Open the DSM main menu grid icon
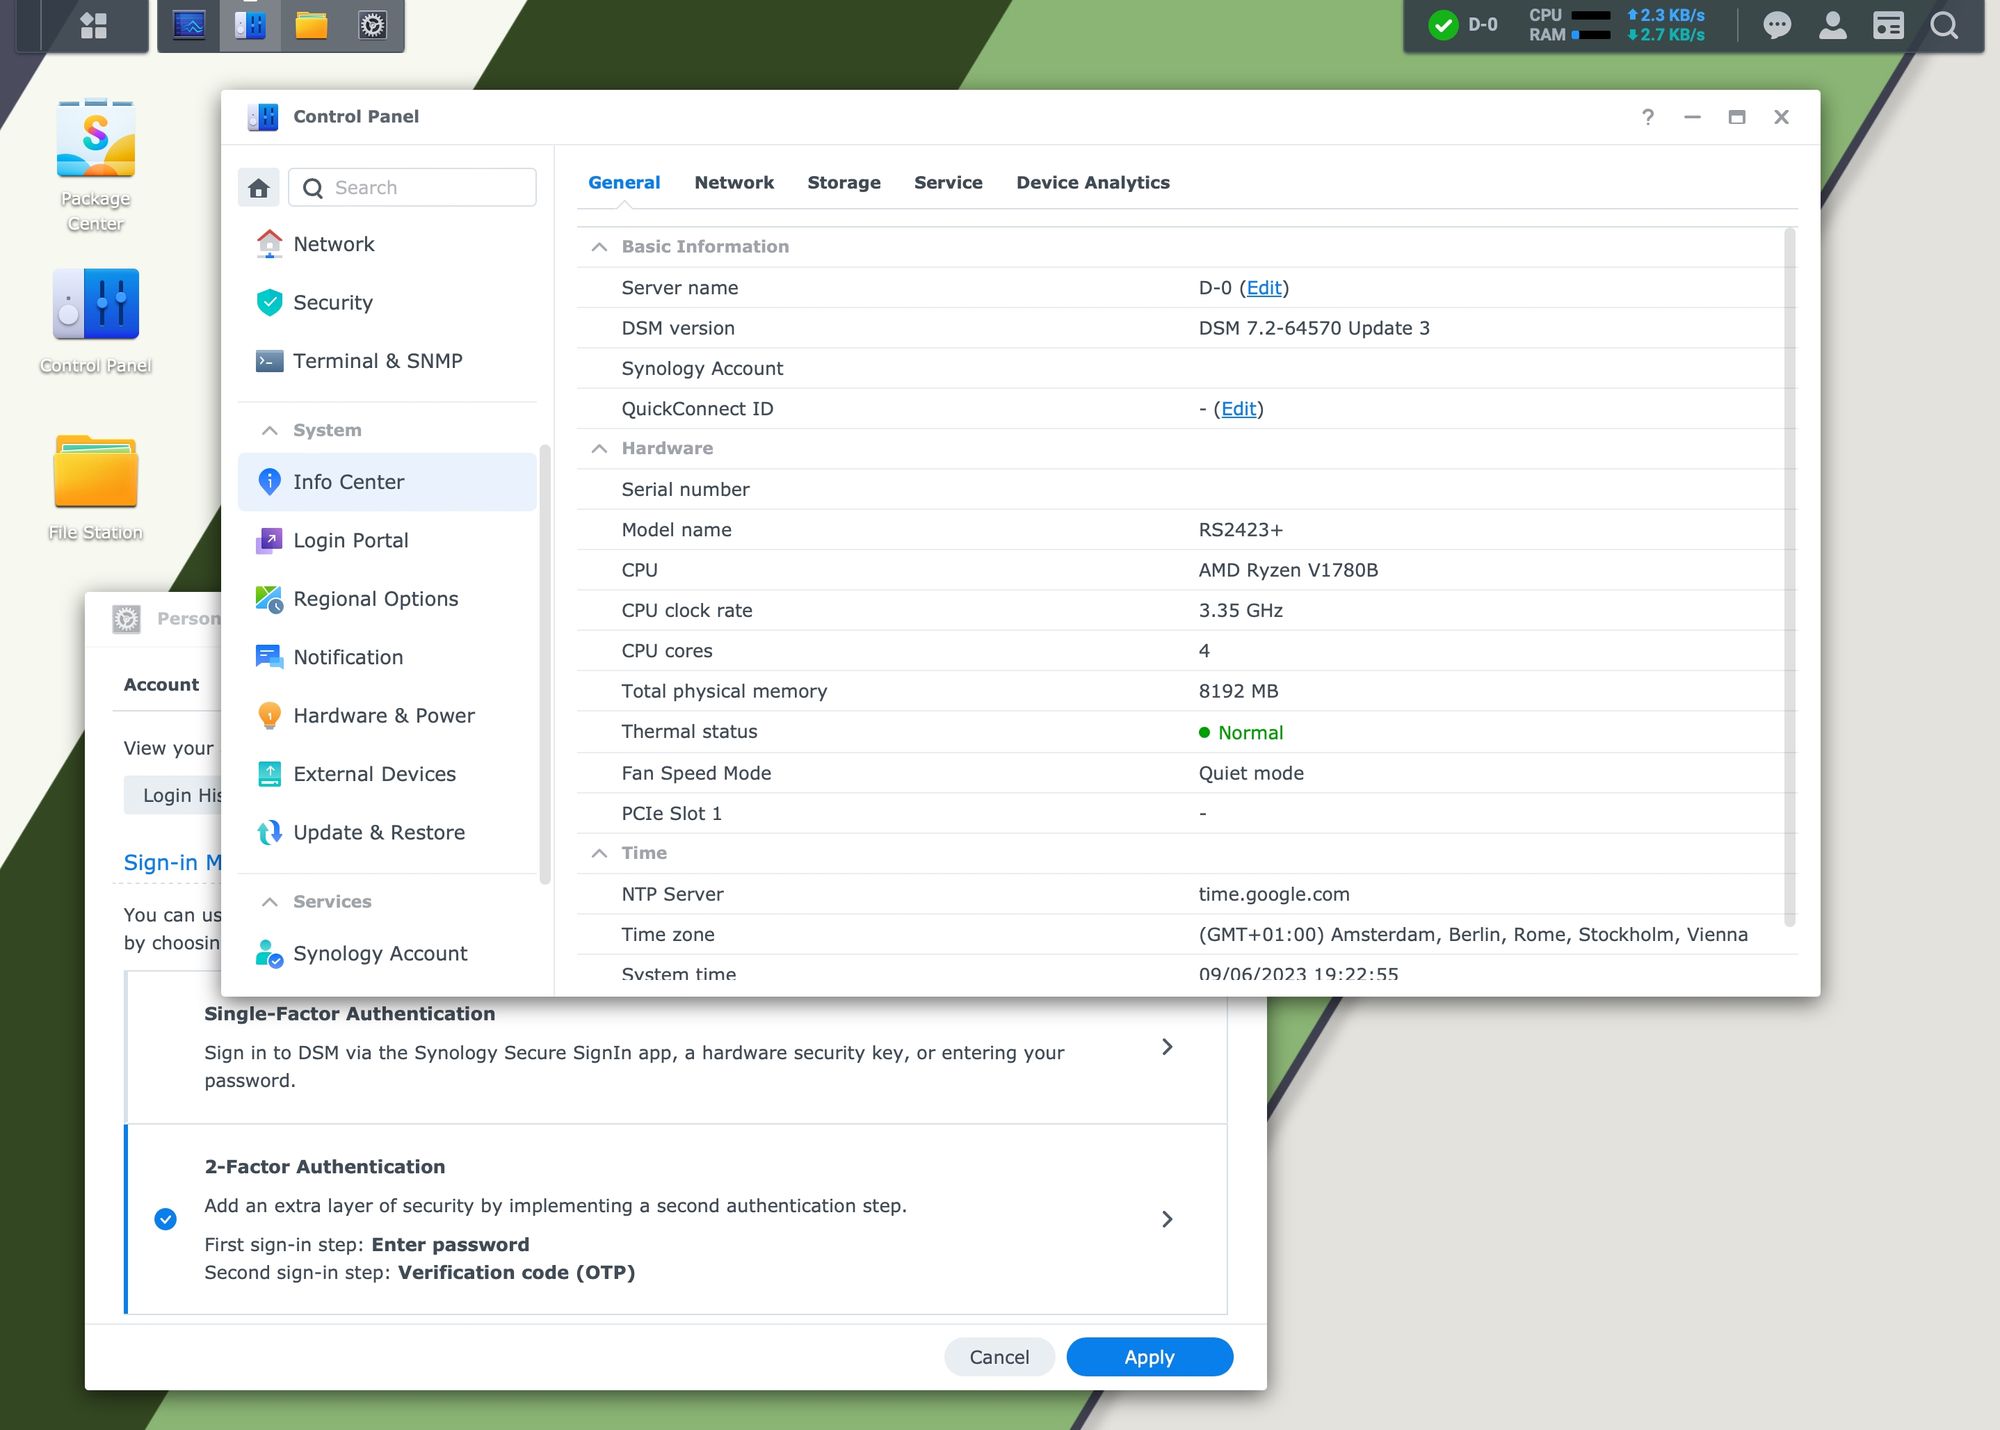 [x=93, y=25]
